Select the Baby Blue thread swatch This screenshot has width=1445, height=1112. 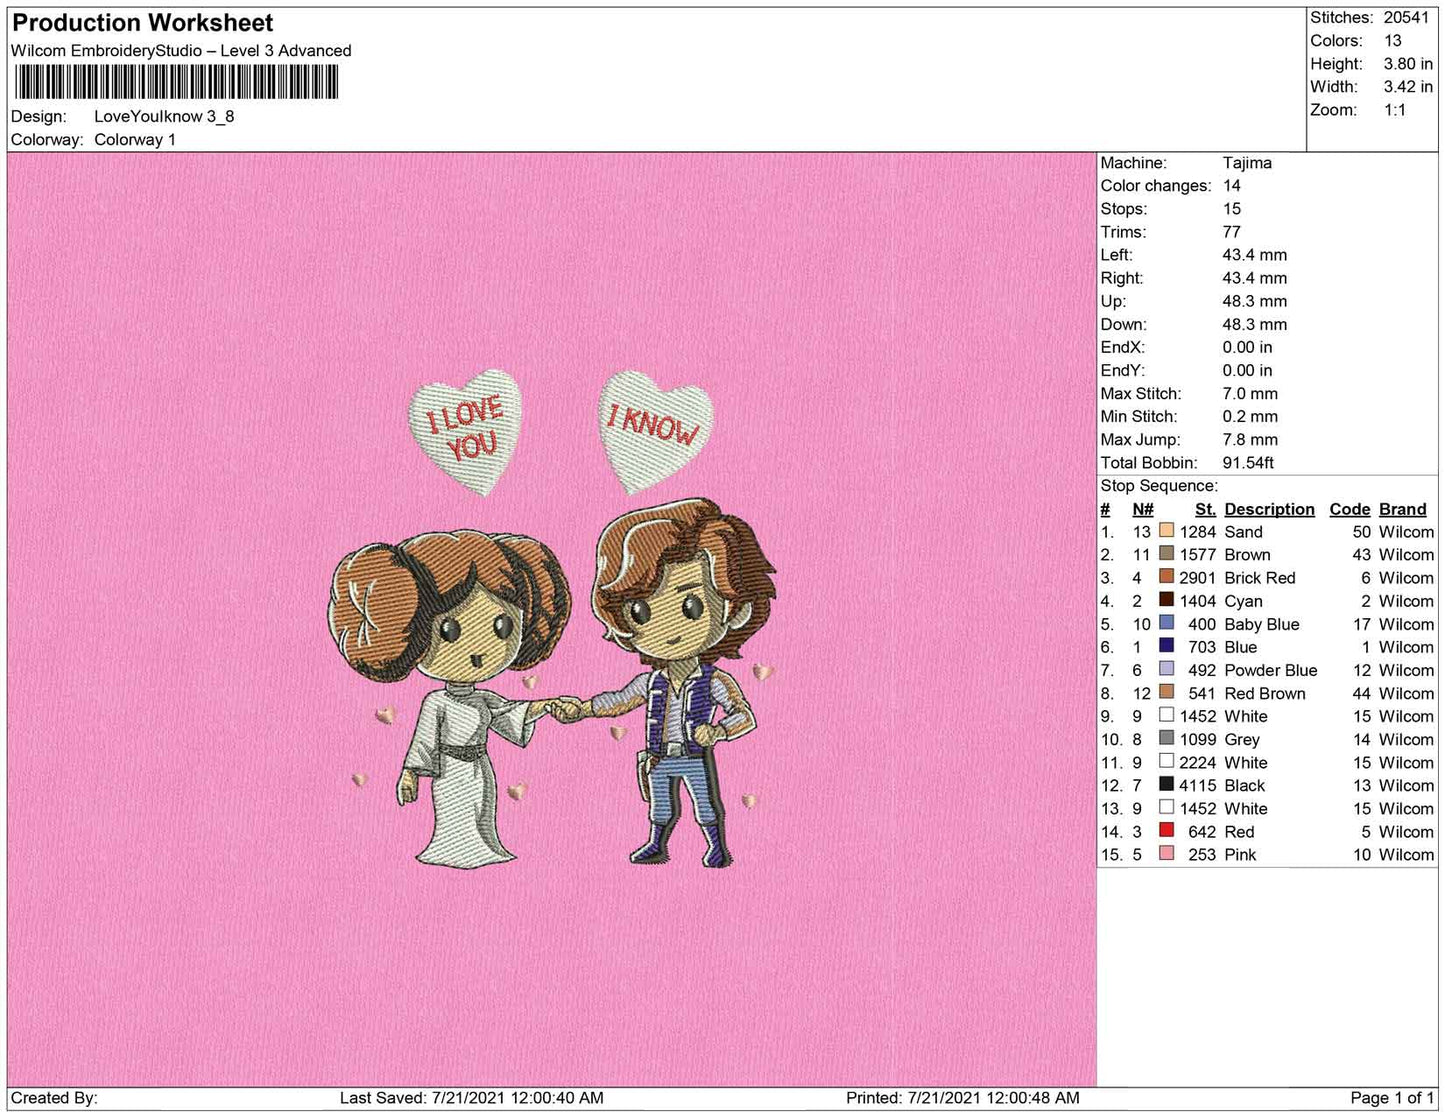point(1166,623)
